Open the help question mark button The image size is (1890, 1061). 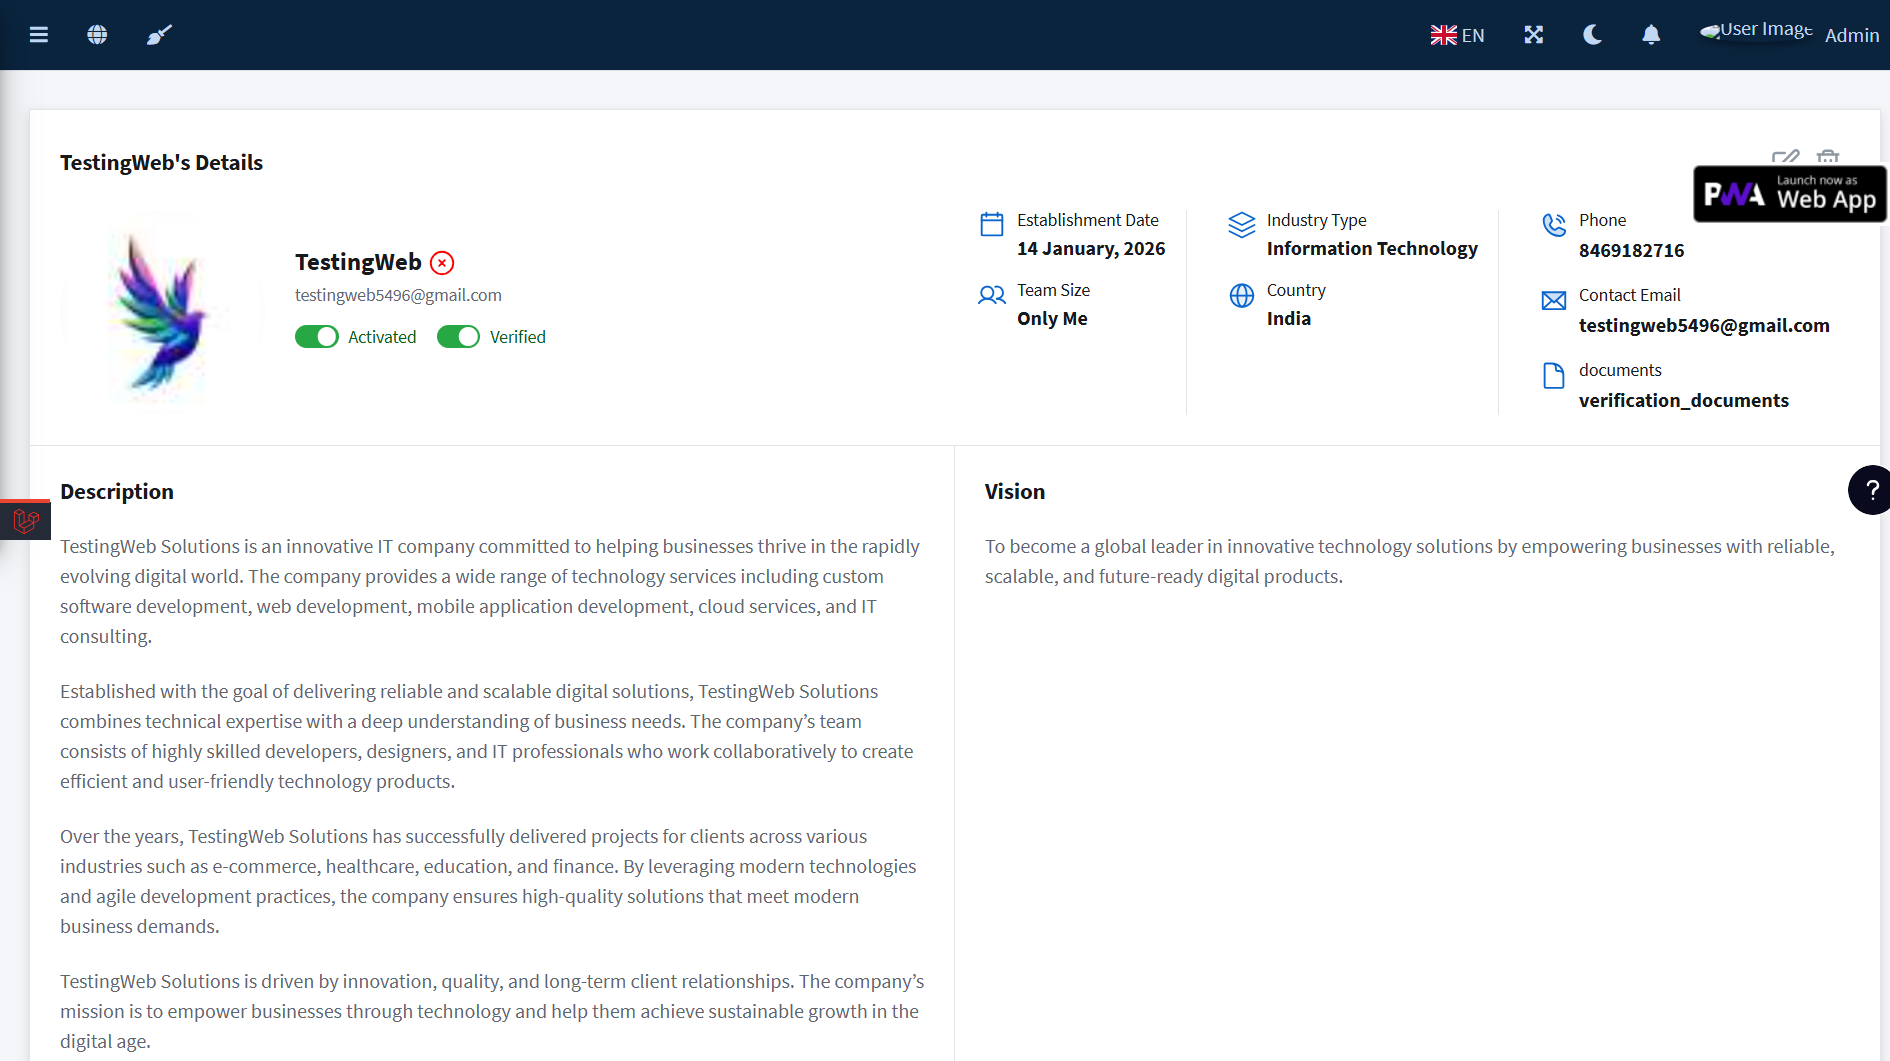coord(1870,490)
